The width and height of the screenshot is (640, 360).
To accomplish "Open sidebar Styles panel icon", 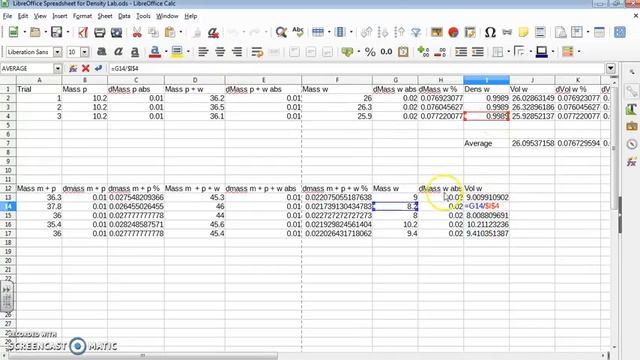I will pos(631,109).
